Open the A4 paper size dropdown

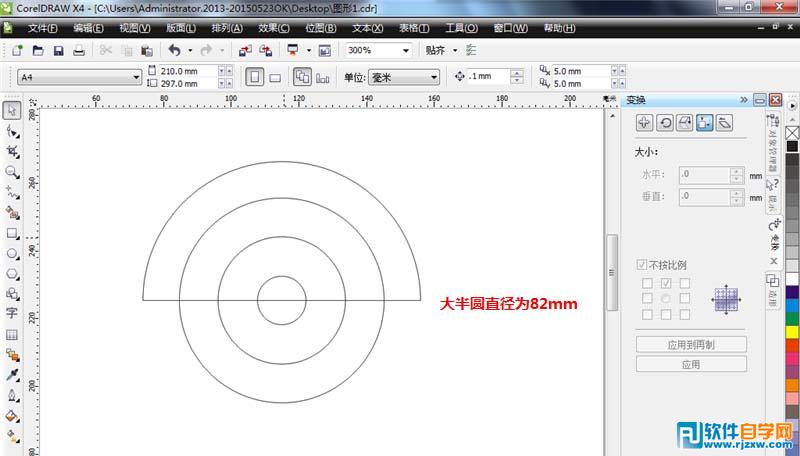[136, 78]
